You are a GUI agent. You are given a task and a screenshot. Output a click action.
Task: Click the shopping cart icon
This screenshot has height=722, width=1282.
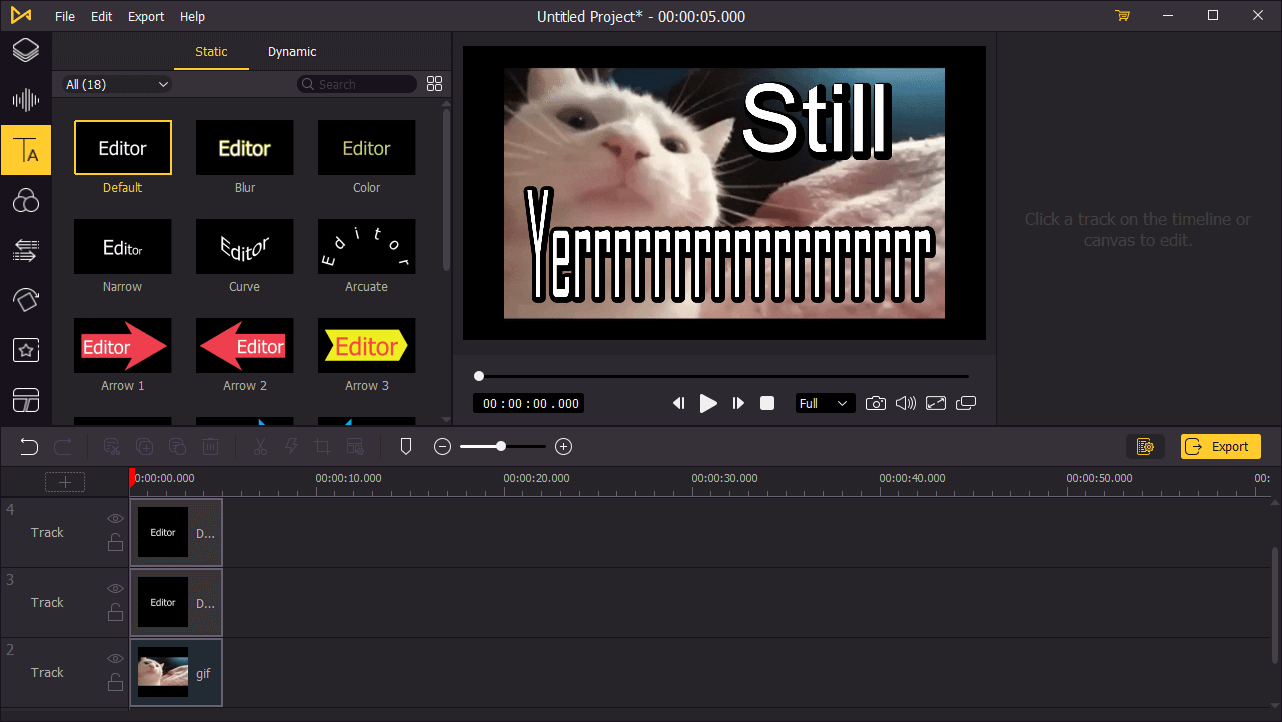[1122, 16]
